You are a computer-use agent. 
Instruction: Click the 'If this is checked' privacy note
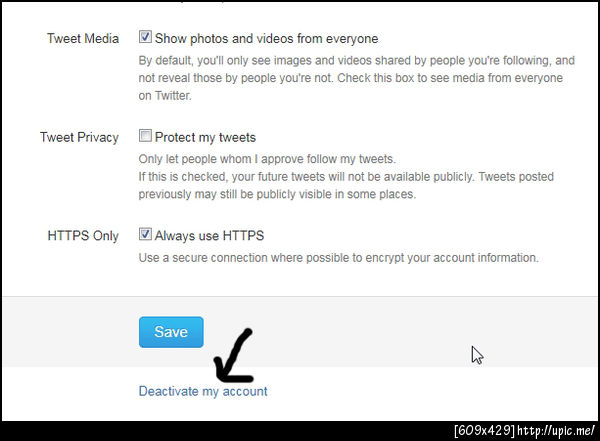tap(346, 185)
